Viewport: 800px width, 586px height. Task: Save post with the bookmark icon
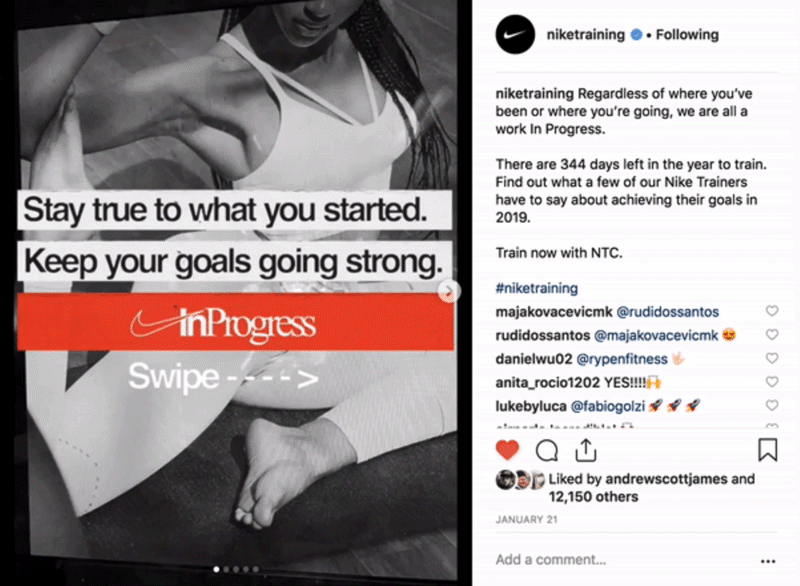click(767, 450)
